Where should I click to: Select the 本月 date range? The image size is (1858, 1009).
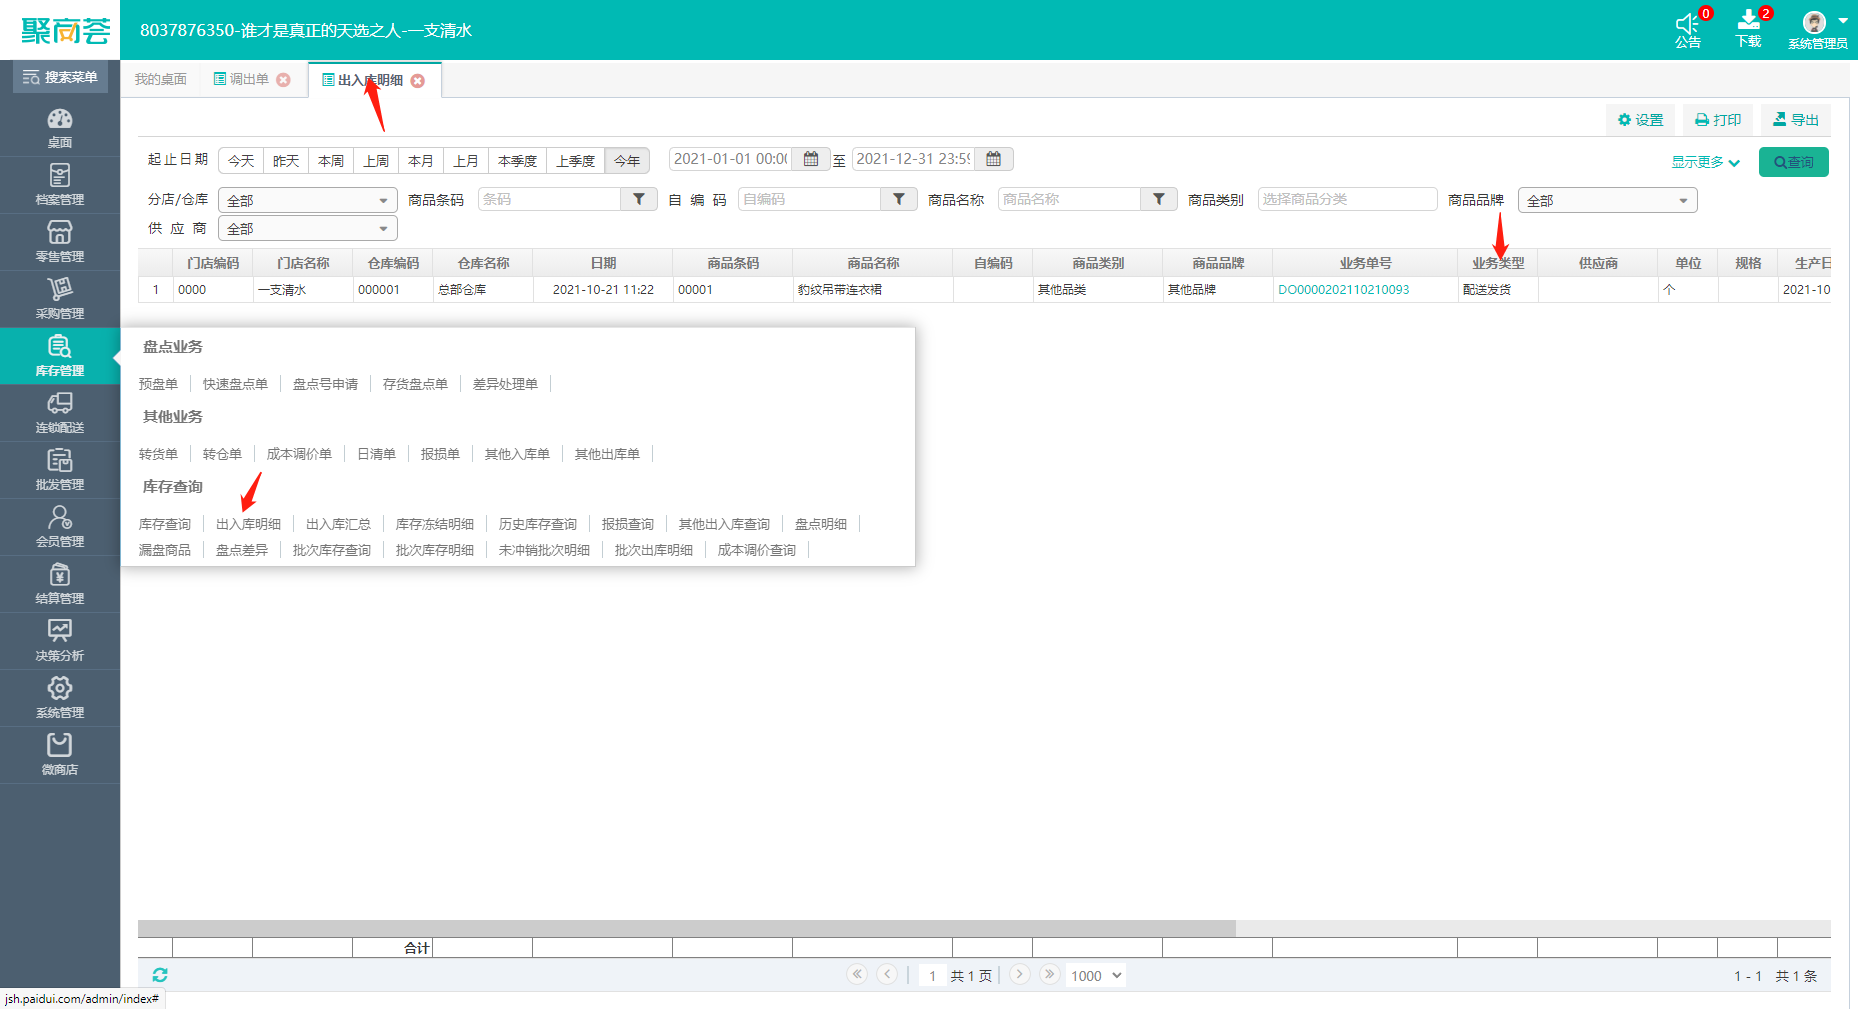(x=421, y=160)
